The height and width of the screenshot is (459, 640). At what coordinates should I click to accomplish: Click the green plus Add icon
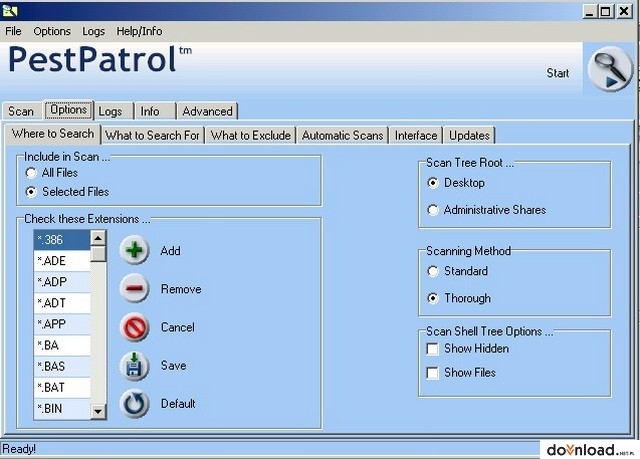pyautogui.click(x=134, y=250)
